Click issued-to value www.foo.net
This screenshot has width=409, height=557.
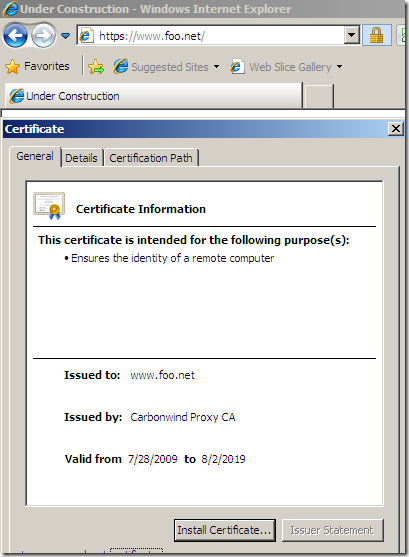pos(162,375)
